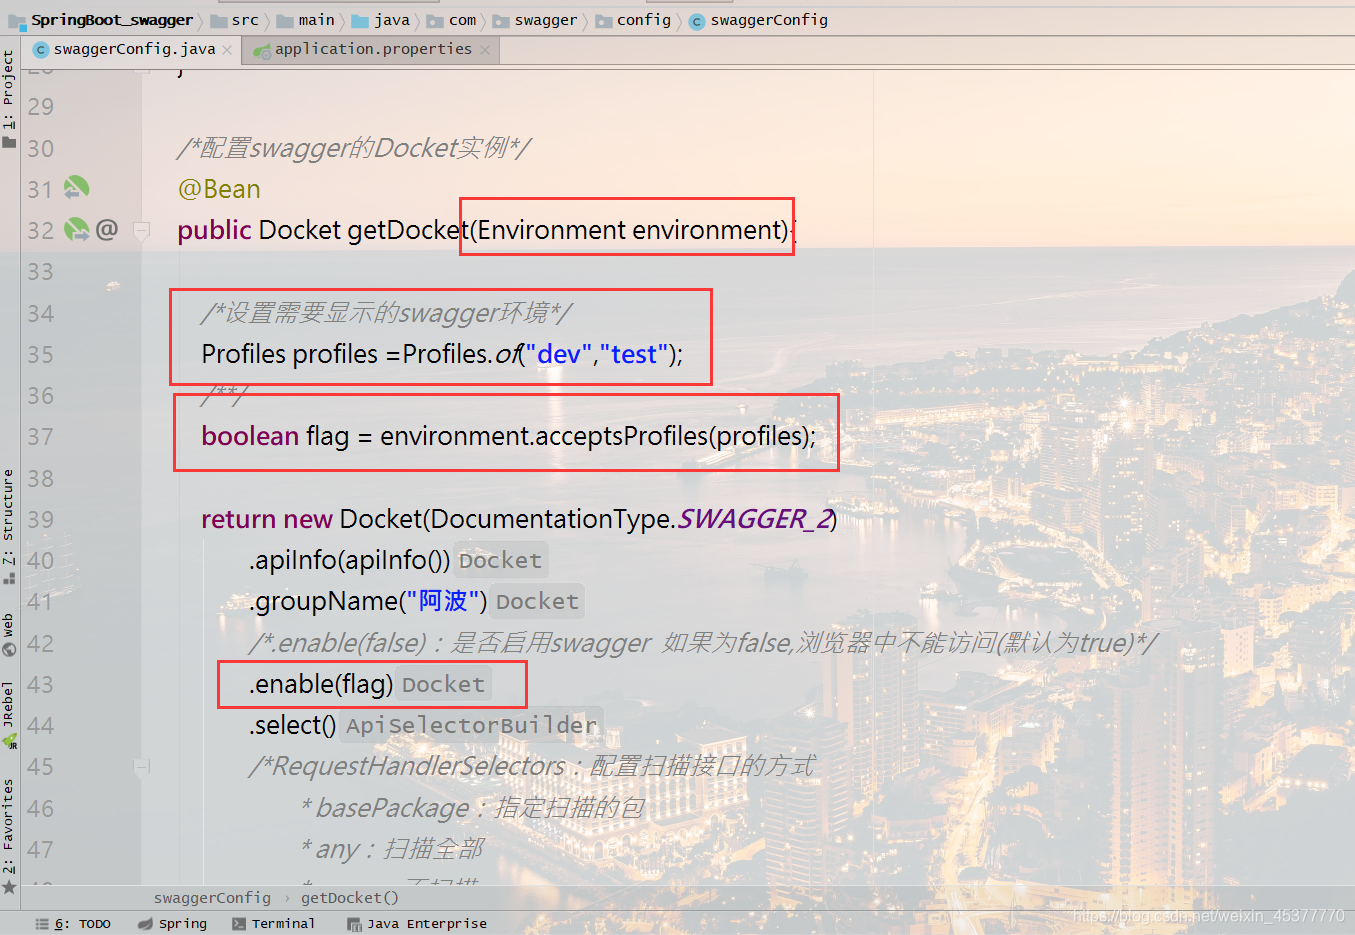The height and width of the screenshot is (935, 1355).
Task: Click line number 43 in gutter
Action: pos(40,685)
